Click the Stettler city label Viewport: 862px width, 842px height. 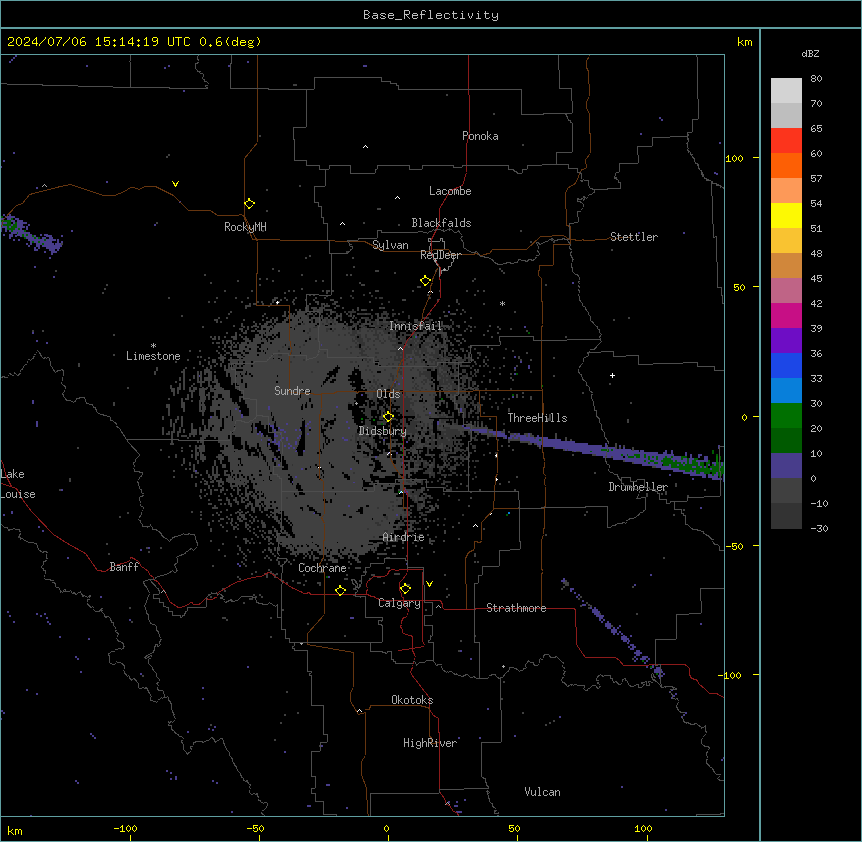click(634, 237)
